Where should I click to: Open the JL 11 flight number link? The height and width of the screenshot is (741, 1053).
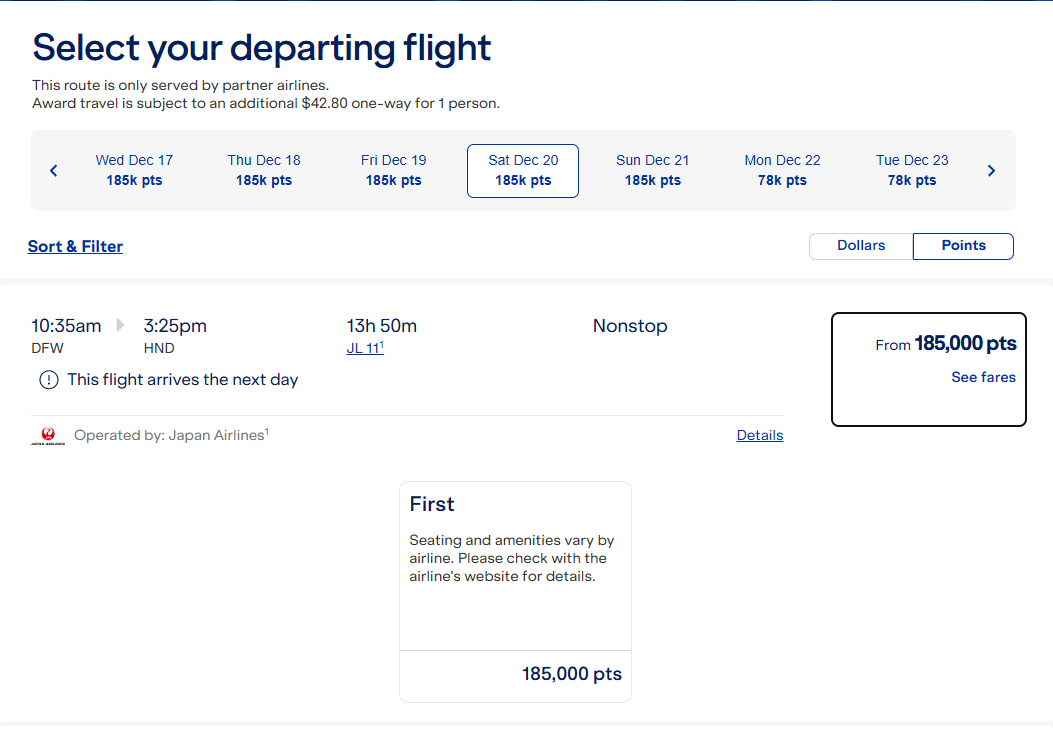click(x=364, y=348)
